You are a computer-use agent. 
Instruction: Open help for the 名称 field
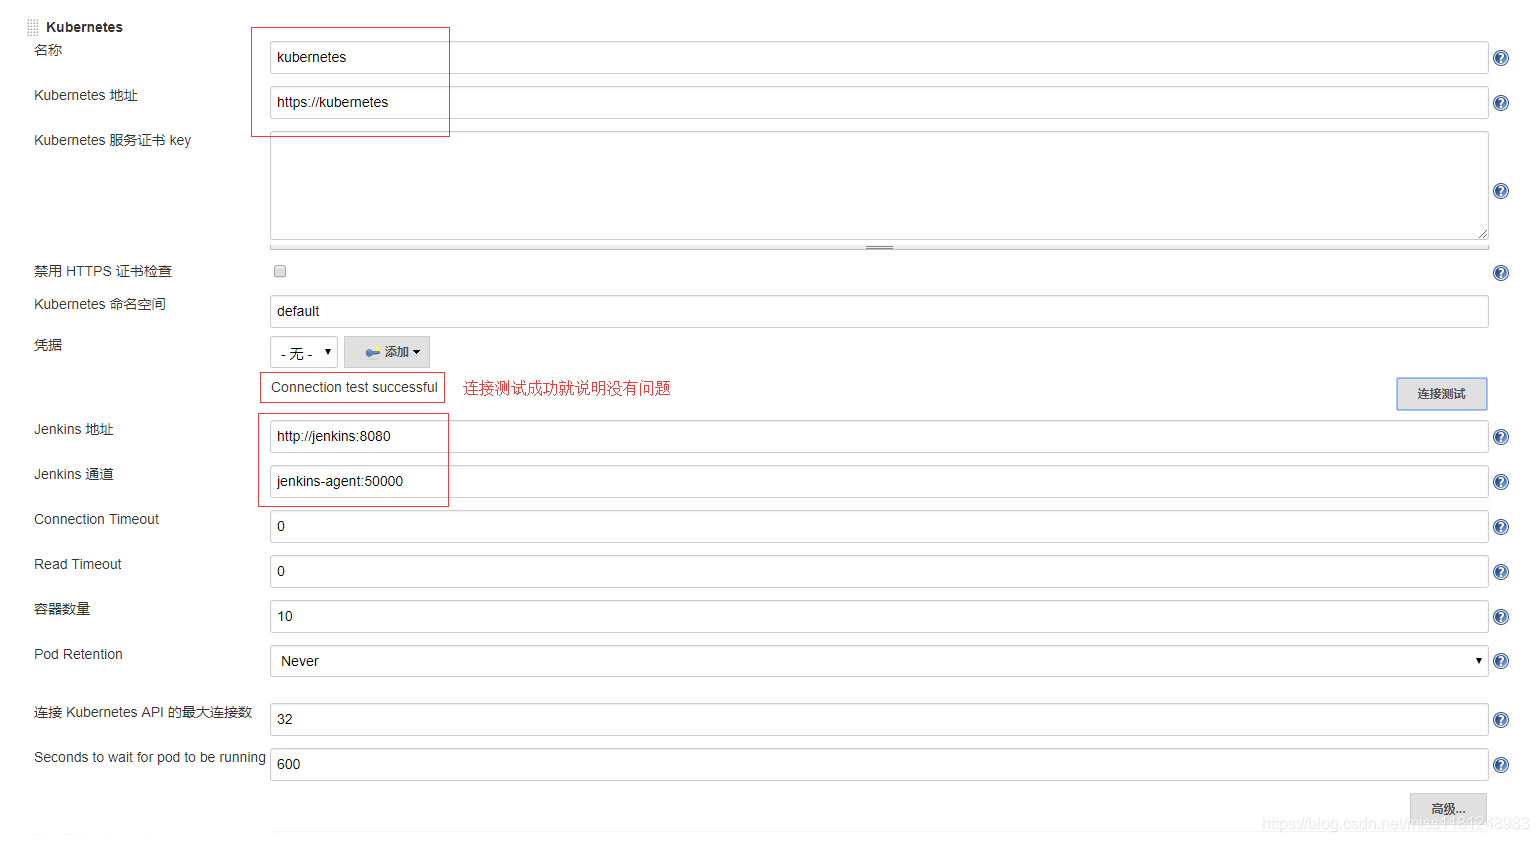(x=1500, y=58)
